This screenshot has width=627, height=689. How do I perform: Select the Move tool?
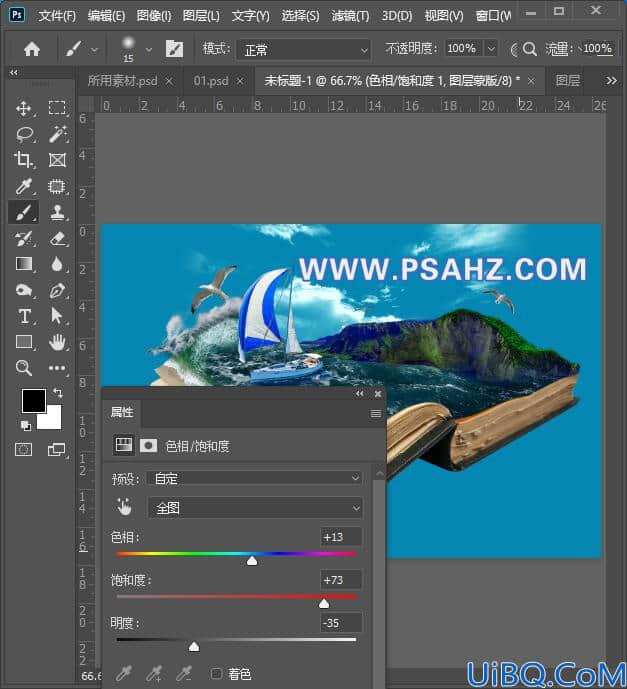[x=23, y=108]
